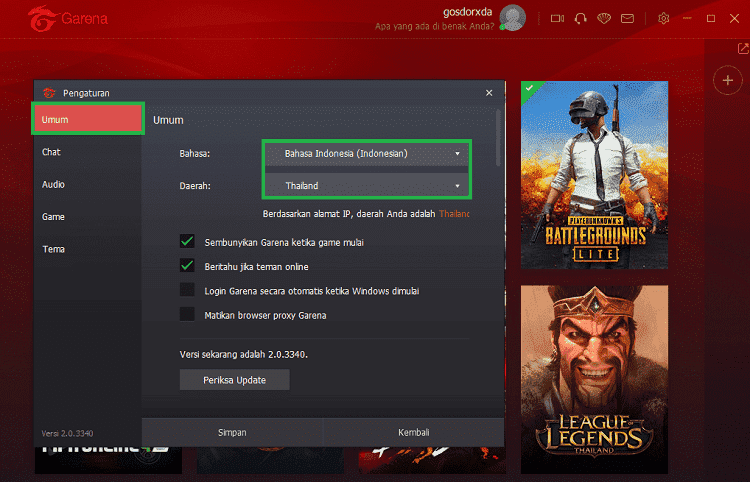Image resolution: width=750 pixels, height=482 pixels.
Task: Open the Daerah region dropdown
Action: tap(367, 186)
